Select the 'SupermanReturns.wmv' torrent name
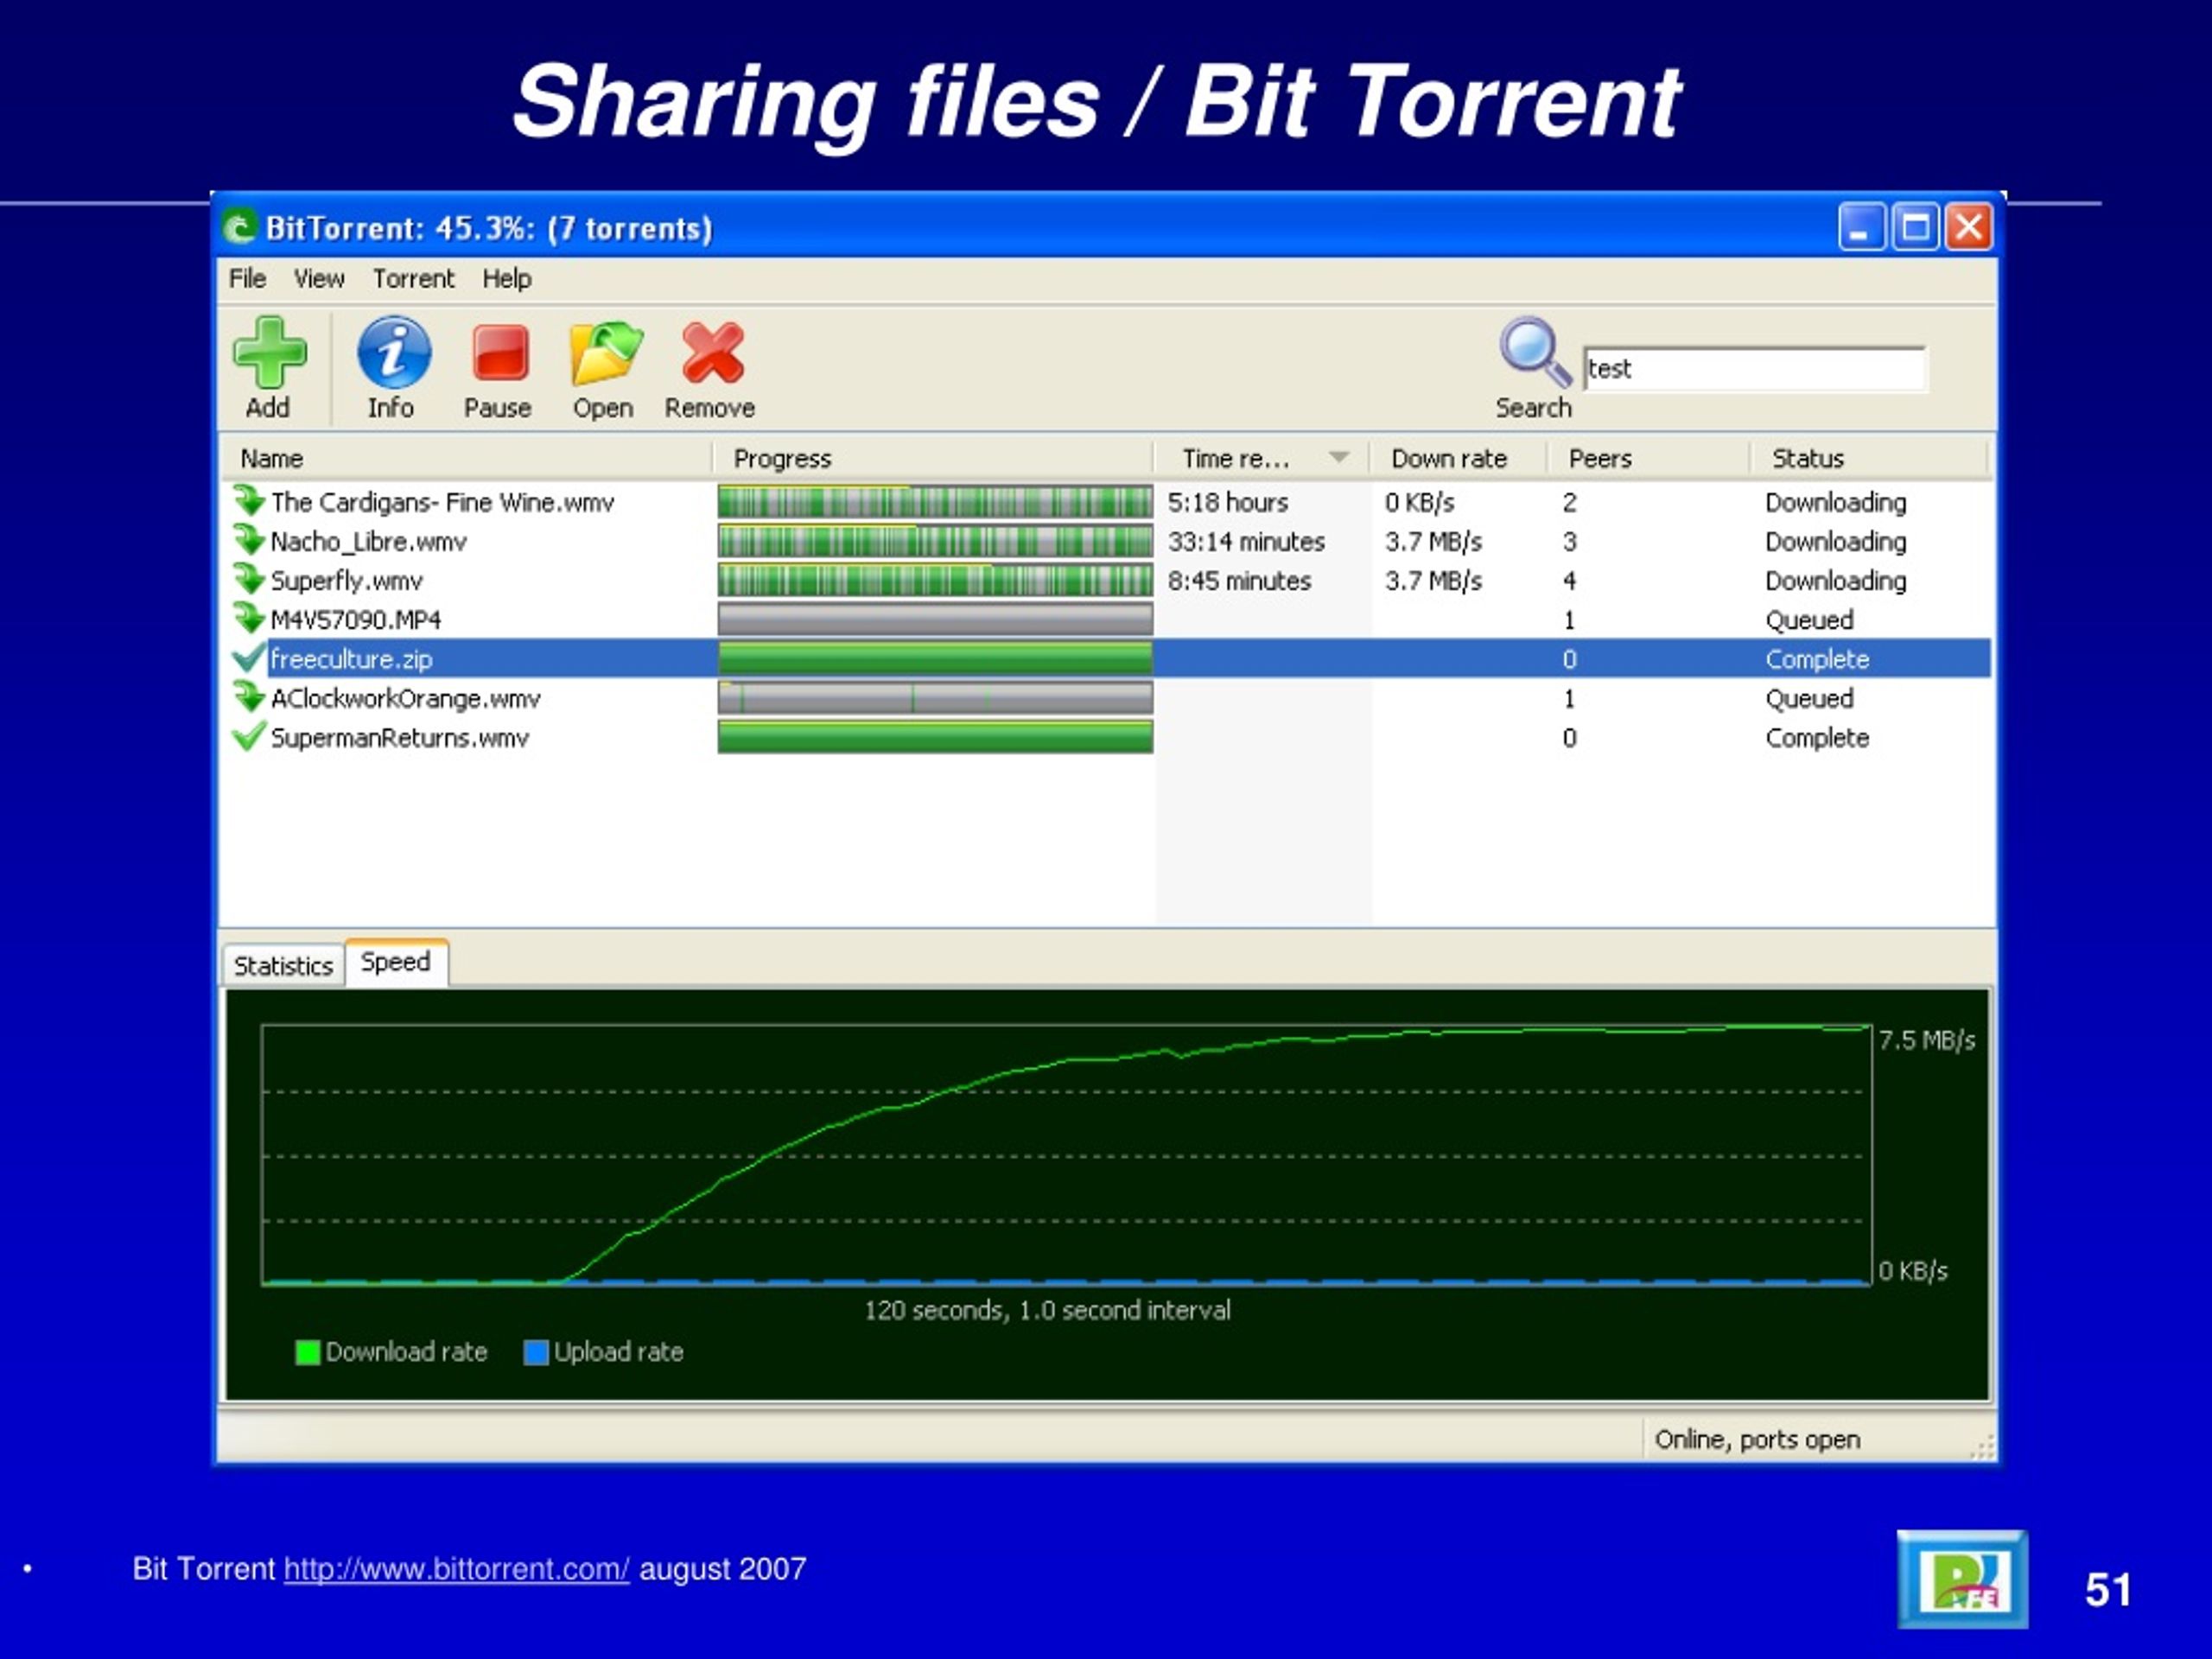Image resolution: width=2212 pixels, height=1659 pixels. tap(400, 737)
